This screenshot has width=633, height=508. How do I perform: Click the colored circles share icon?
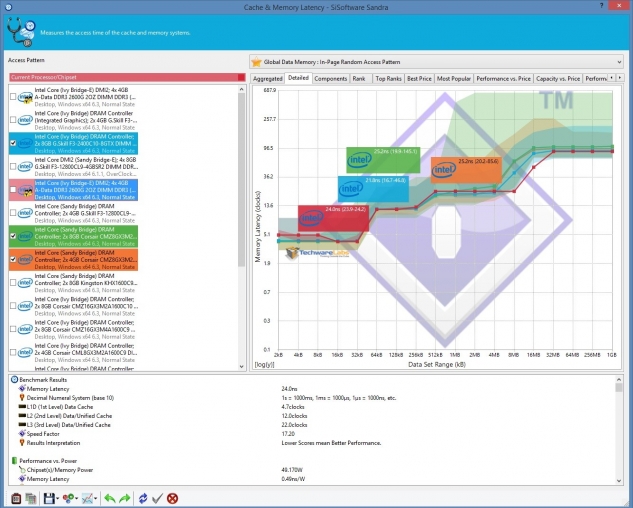[x=68, y=498]
